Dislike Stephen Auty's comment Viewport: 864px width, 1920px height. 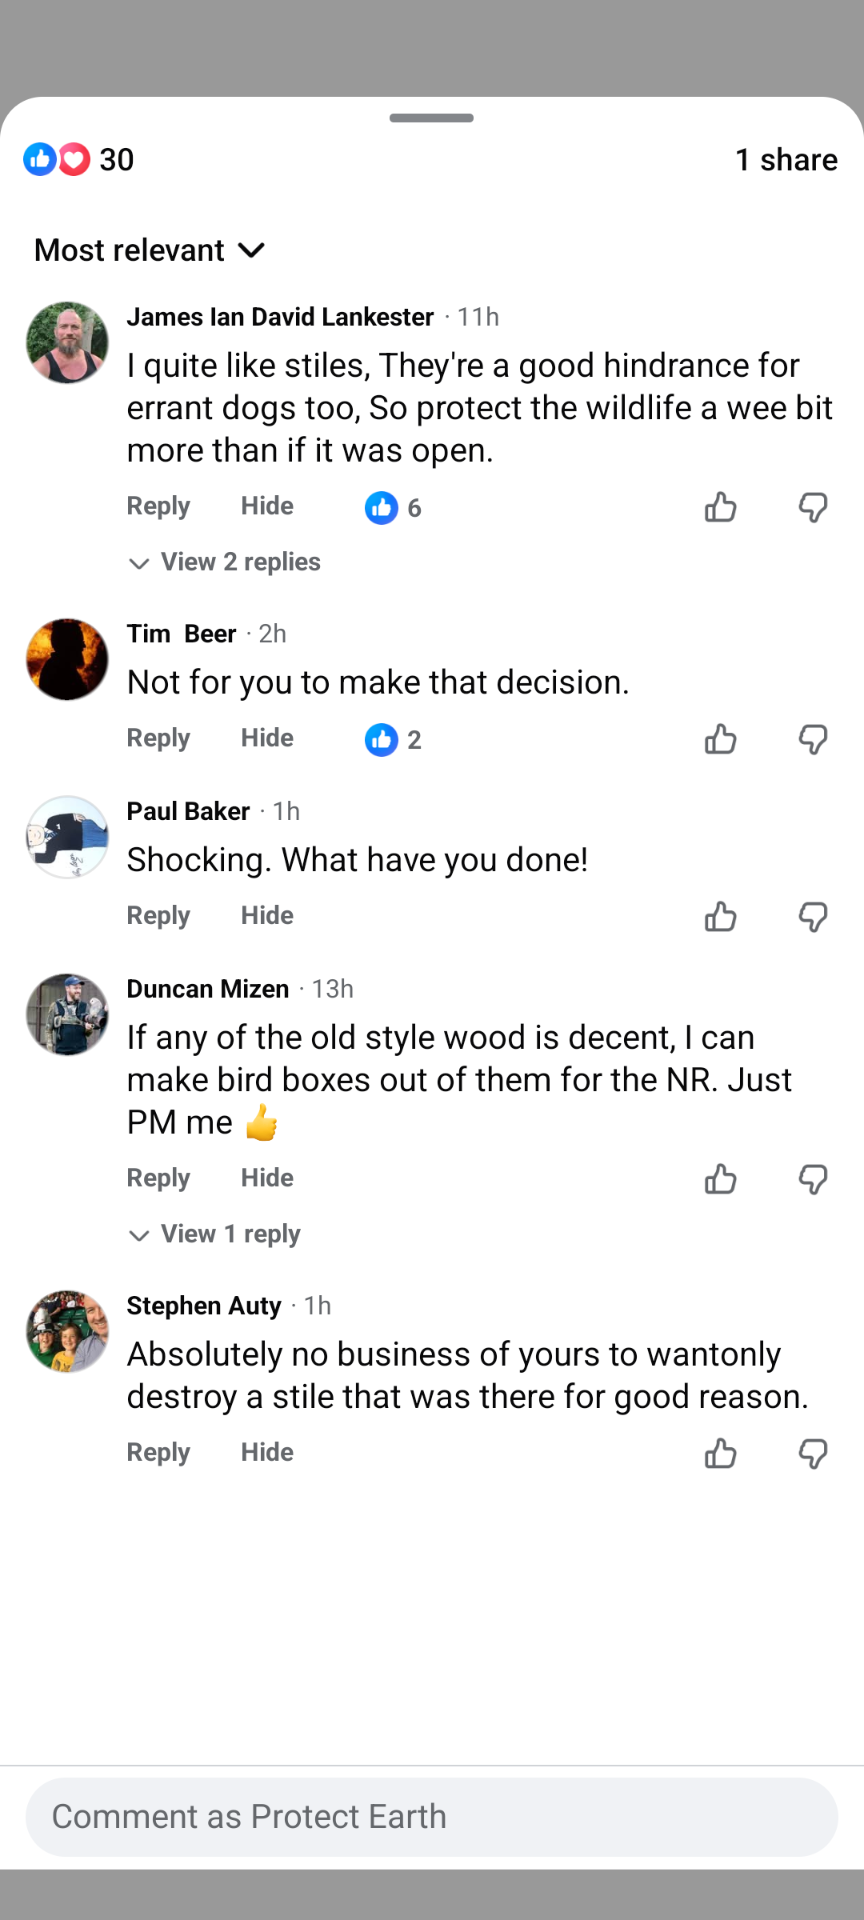(813, 1453)
